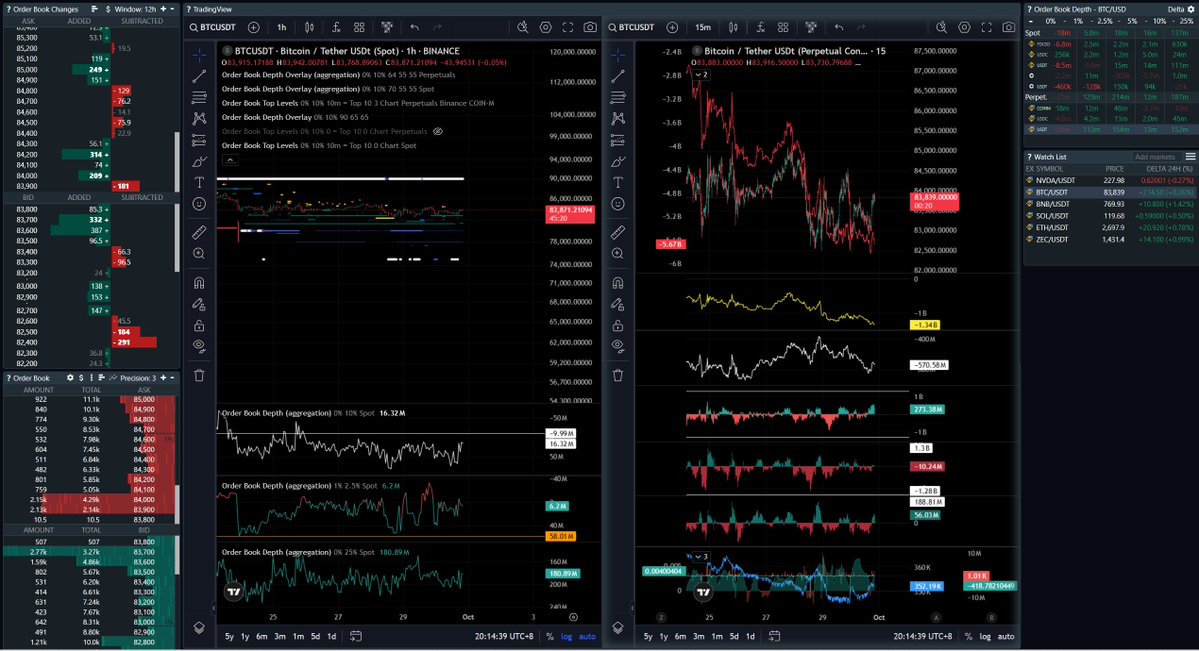Click the trash remove-objects icon in left chart
The width and height of the screenshot is (1199, 651).
coord(199,376)
